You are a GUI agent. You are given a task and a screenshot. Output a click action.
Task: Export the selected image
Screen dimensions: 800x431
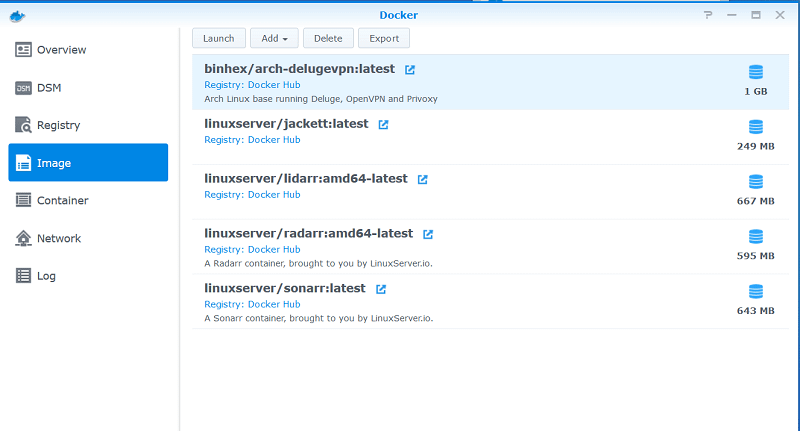pos(384,38)
